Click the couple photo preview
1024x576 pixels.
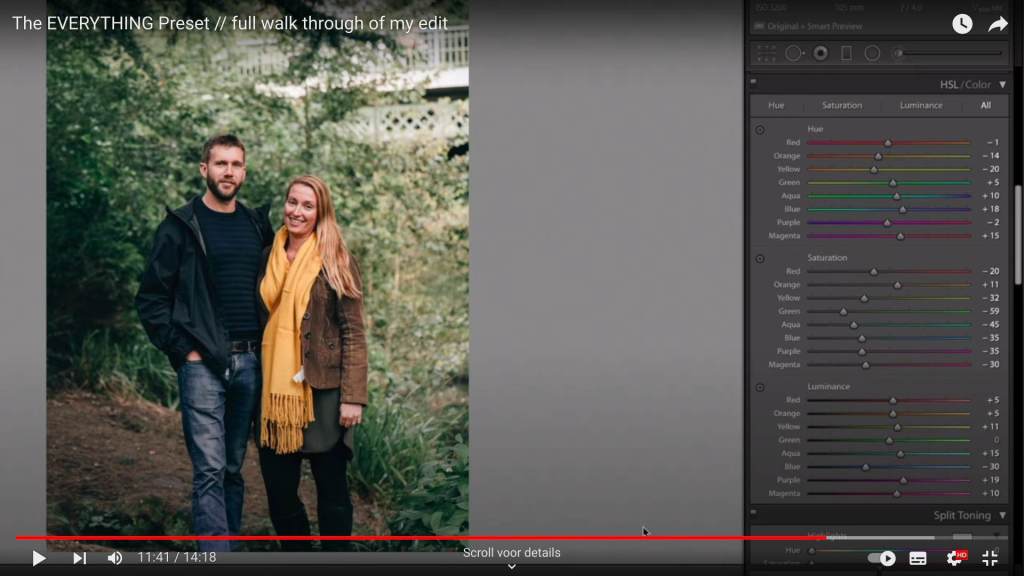click(257, 274)
